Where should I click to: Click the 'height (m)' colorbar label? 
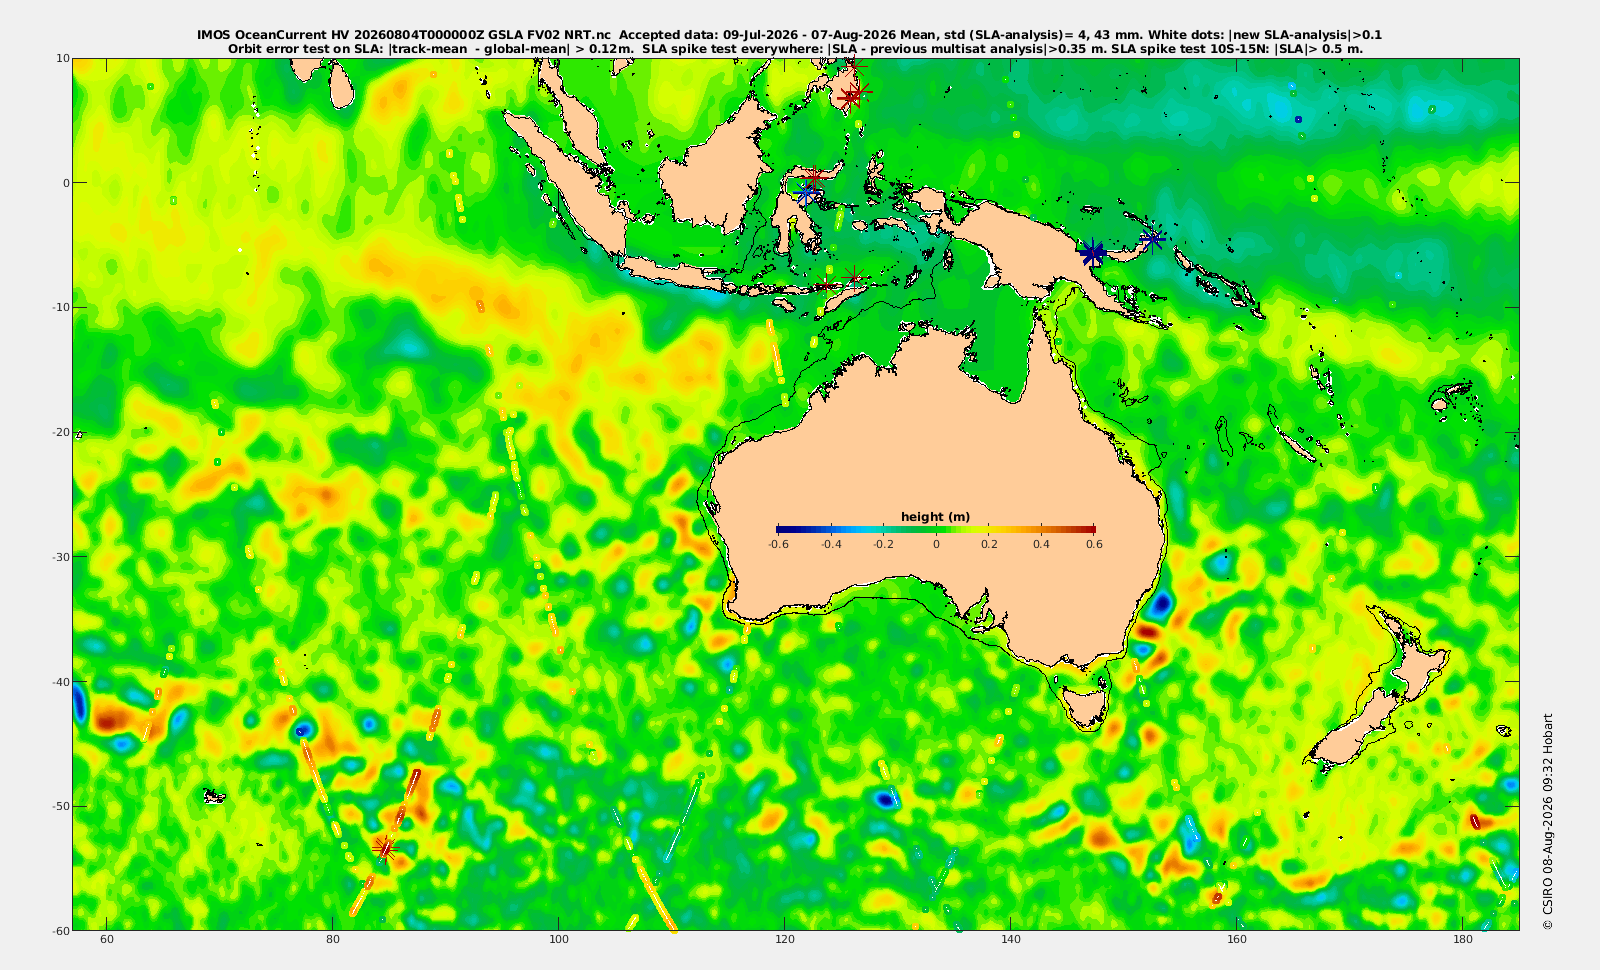[935, 517]
